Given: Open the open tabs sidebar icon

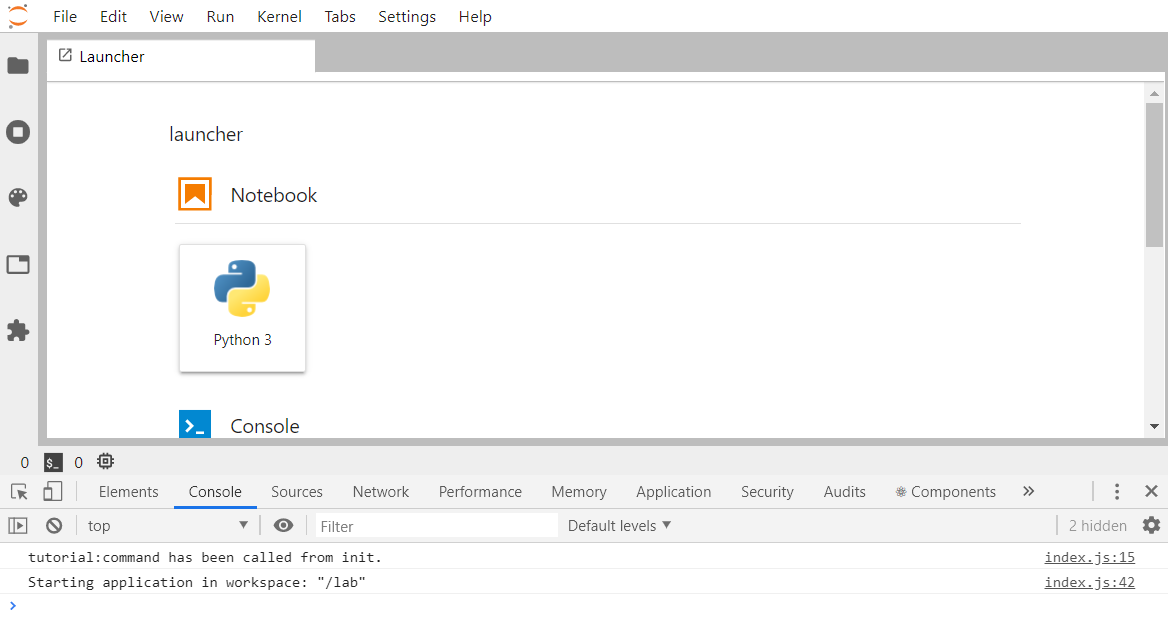Looking at the screenshot, I should [18, 264].
